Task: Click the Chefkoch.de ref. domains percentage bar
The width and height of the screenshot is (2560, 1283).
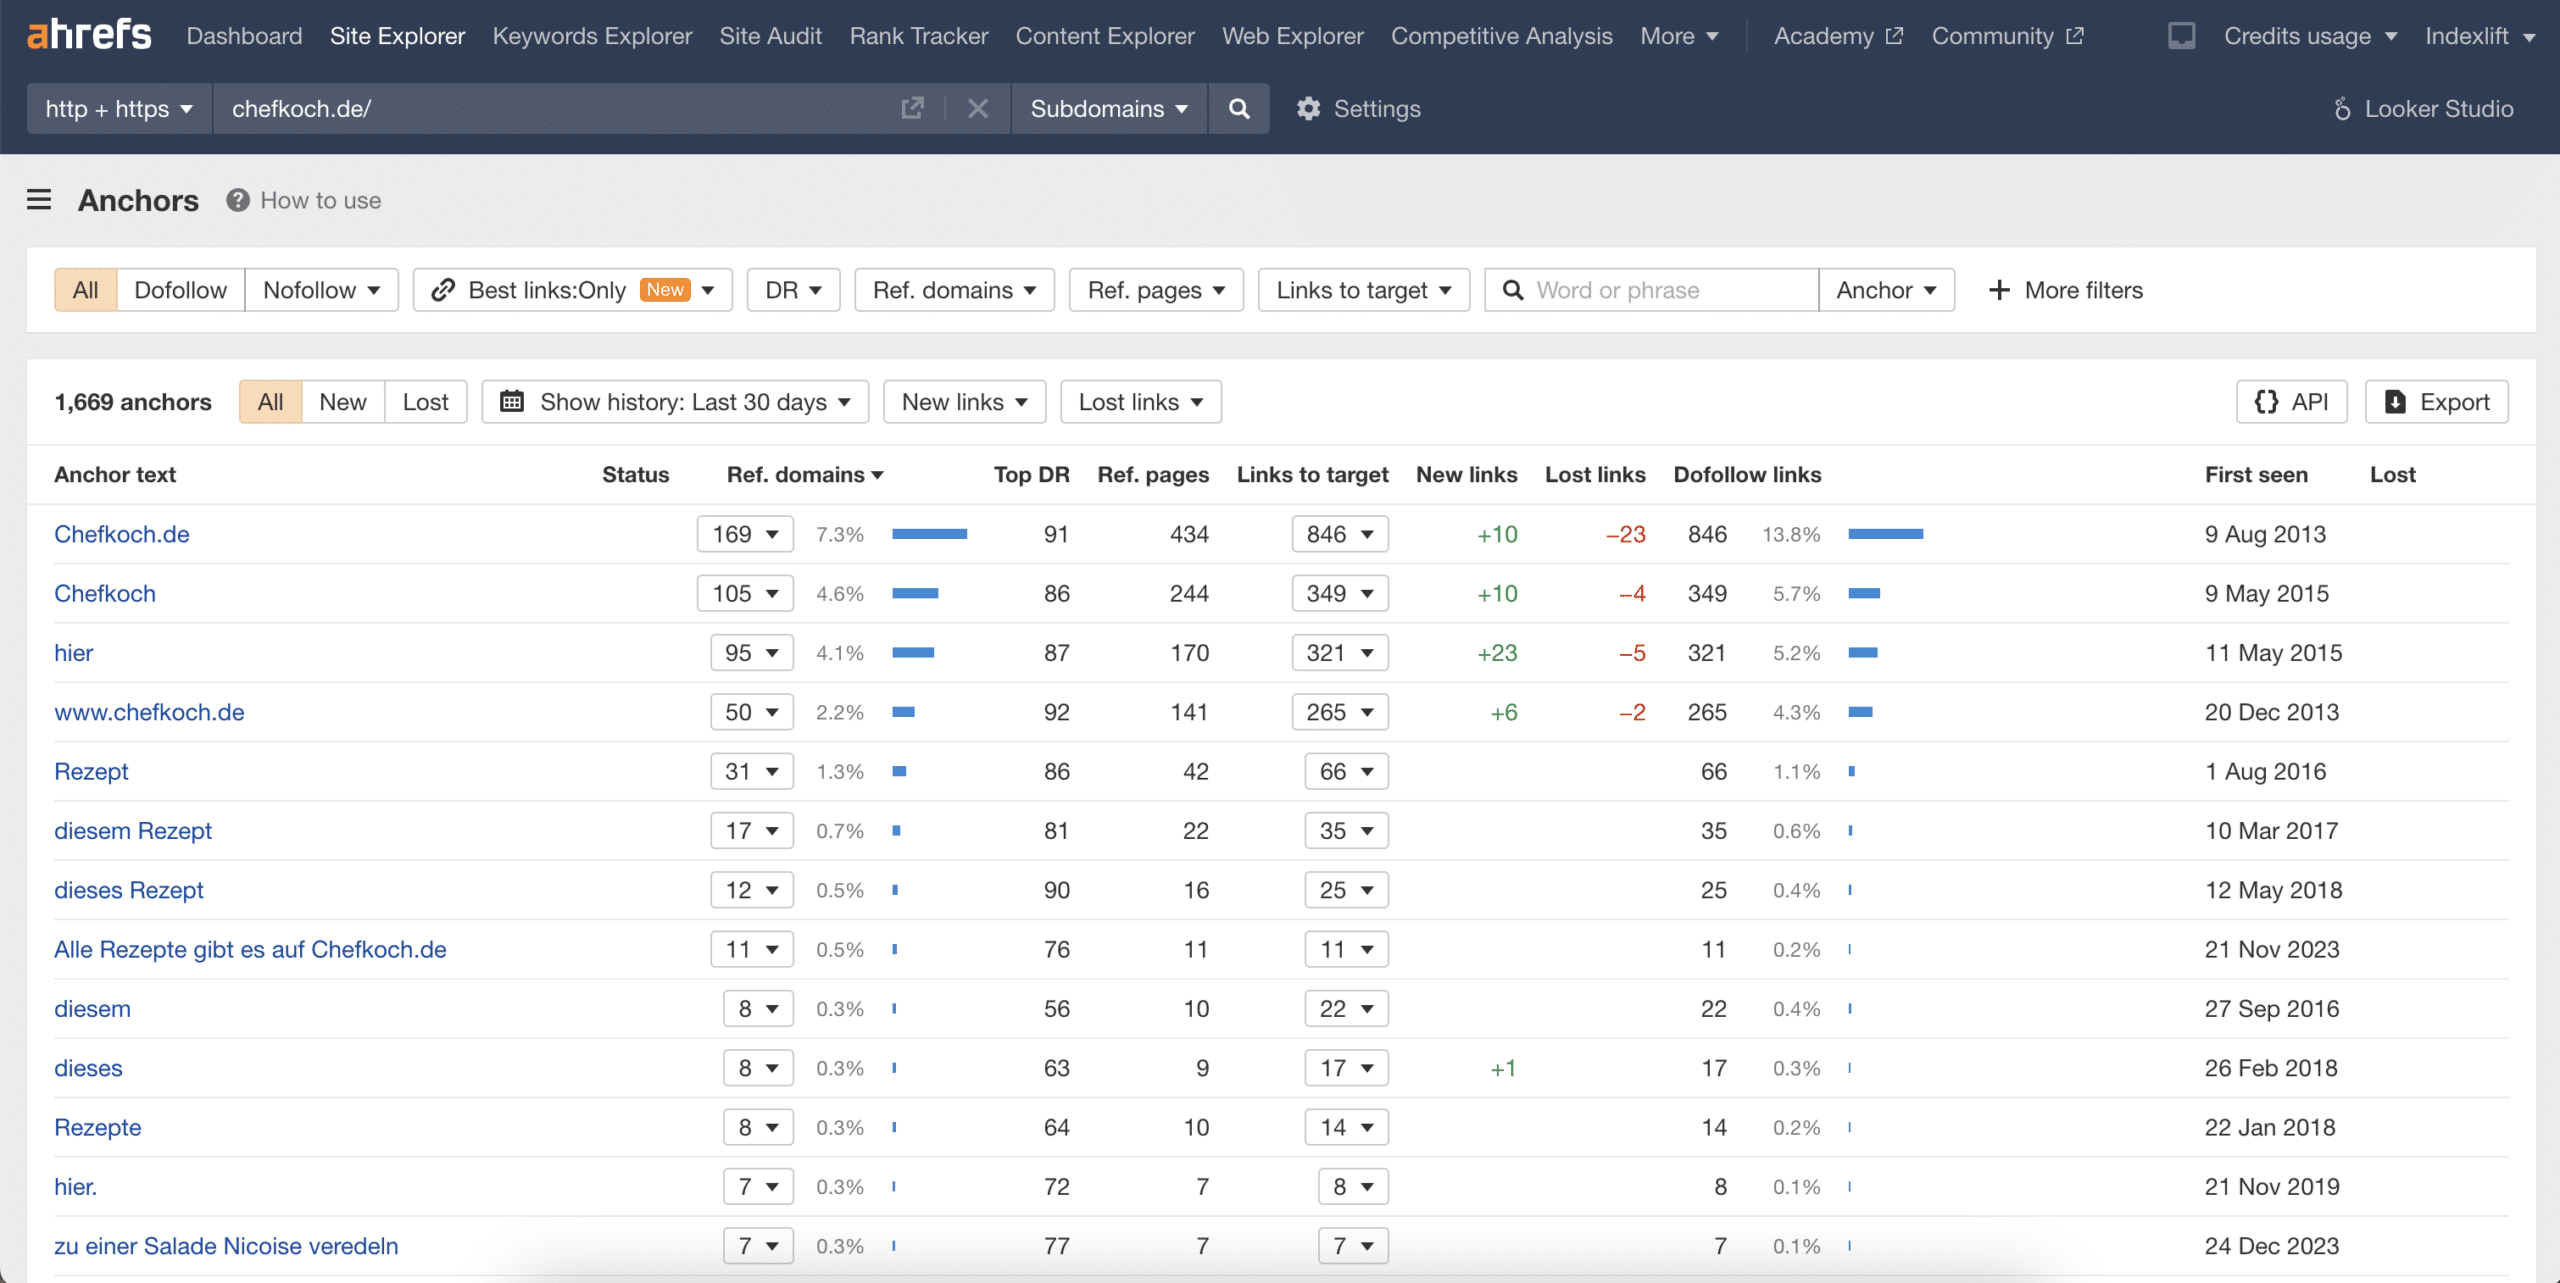Action: tap(929, 534)
